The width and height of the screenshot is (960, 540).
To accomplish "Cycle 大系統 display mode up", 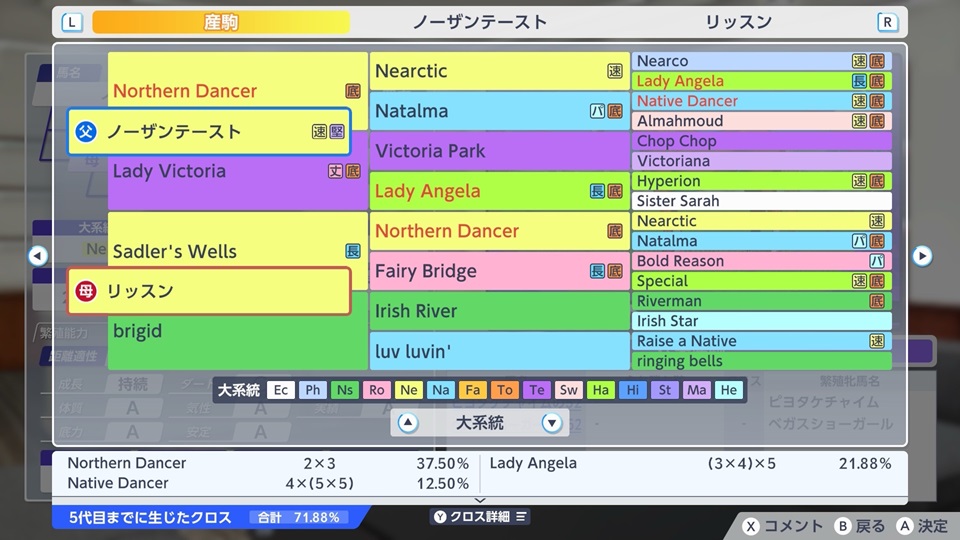I will tap(408, 422).
